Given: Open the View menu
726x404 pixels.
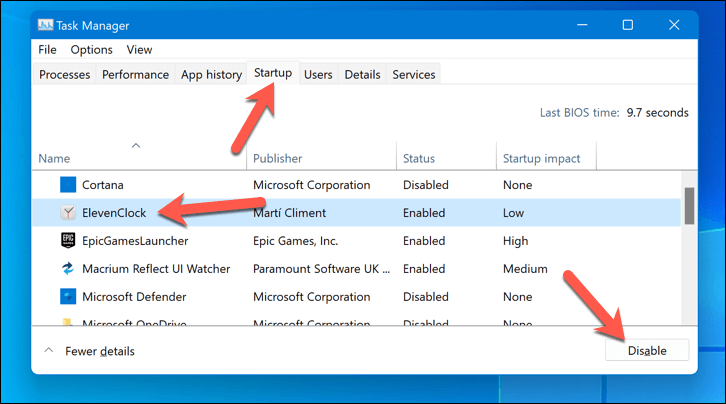Looking at the screenshot, I should [x=139, y=49].
